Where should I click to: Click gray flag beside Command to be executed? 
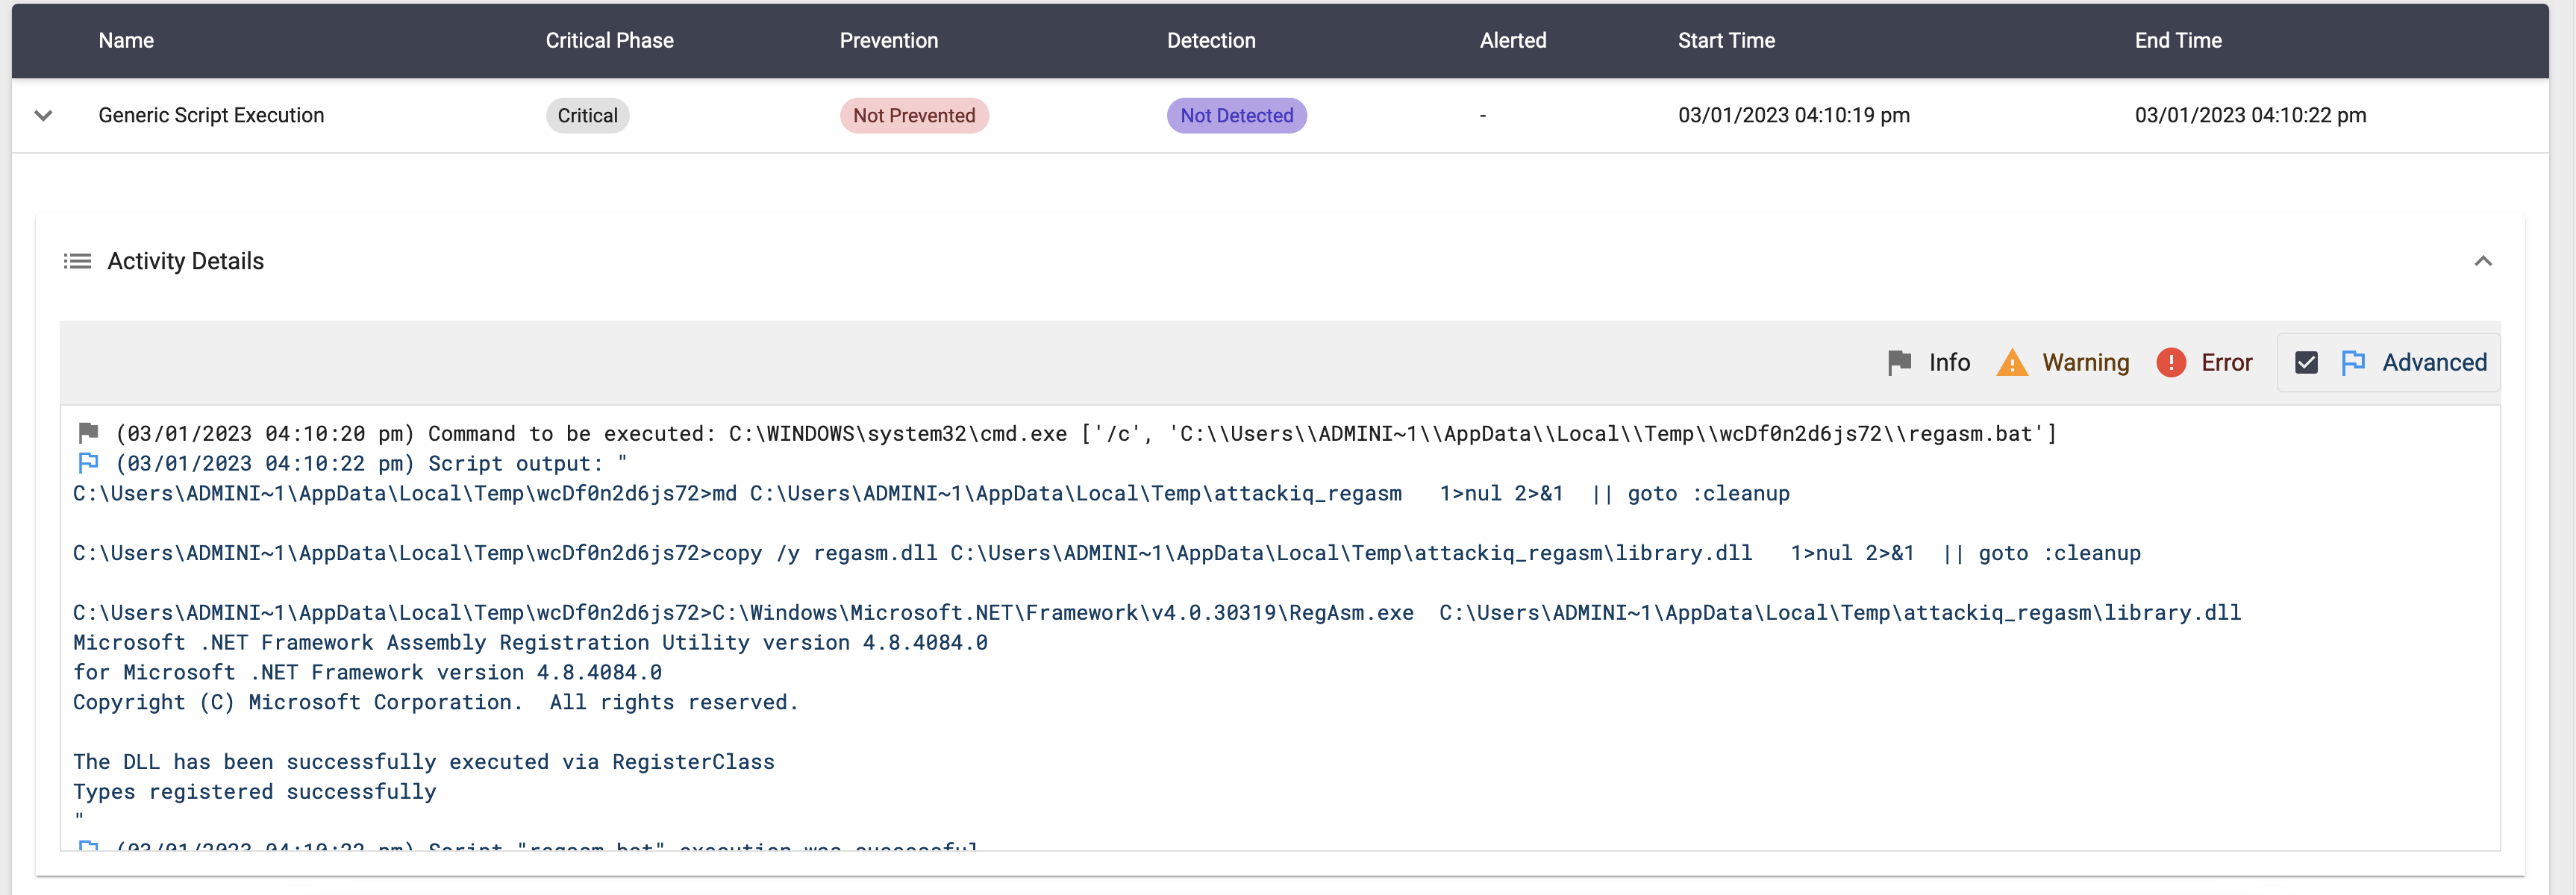pos(88,433)
